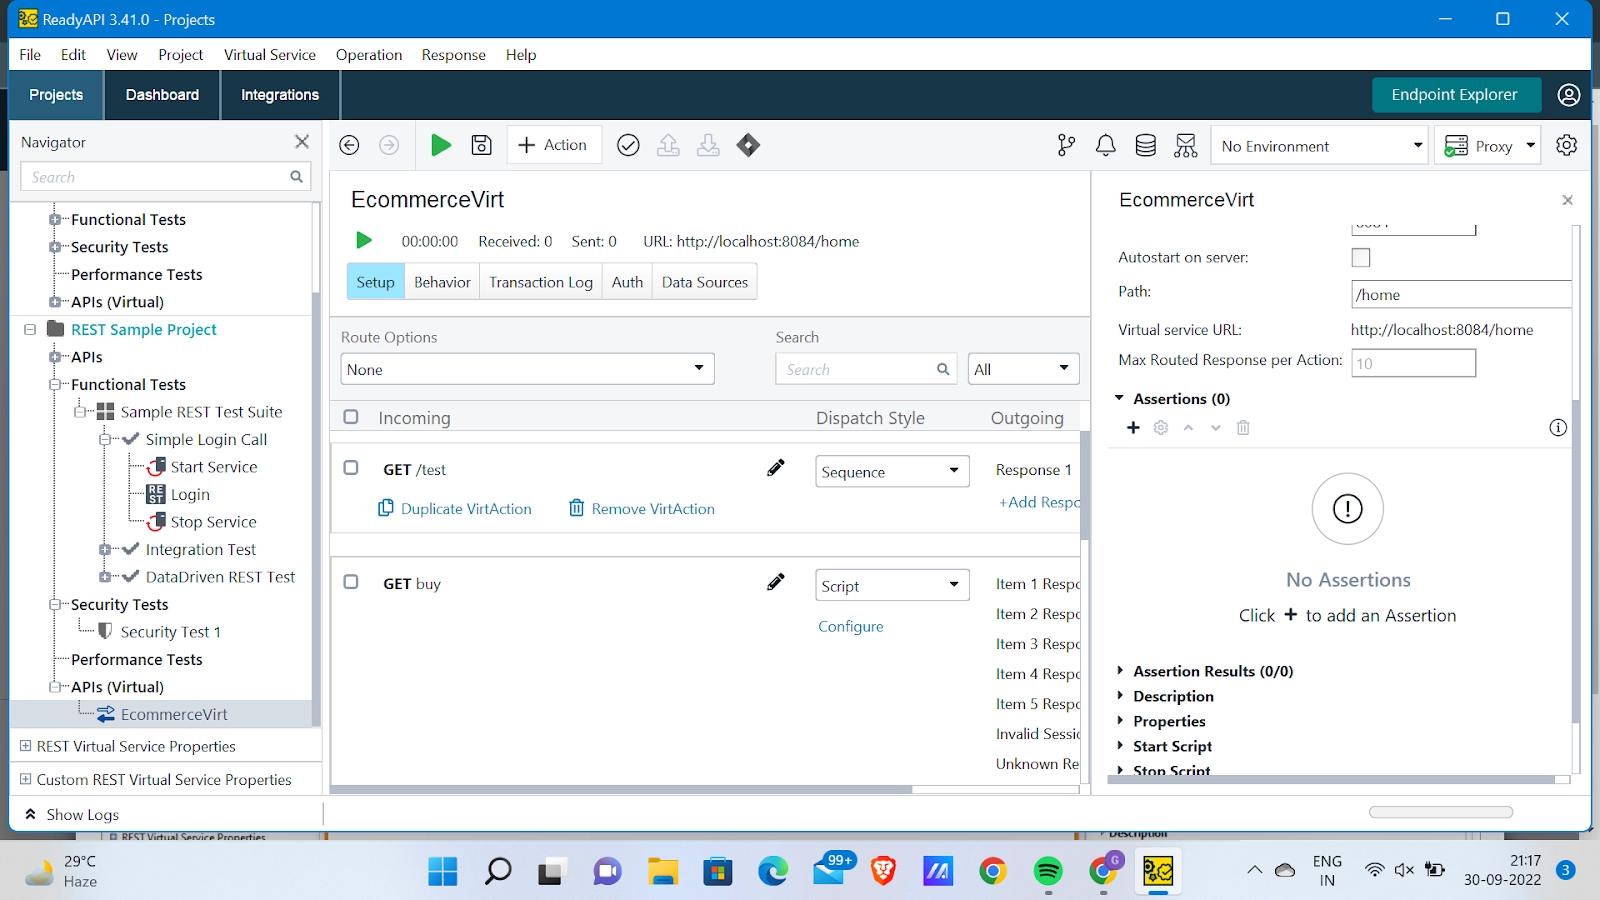
Task: Check the GET buy action checkbox
Action: [x=351, y=582]
